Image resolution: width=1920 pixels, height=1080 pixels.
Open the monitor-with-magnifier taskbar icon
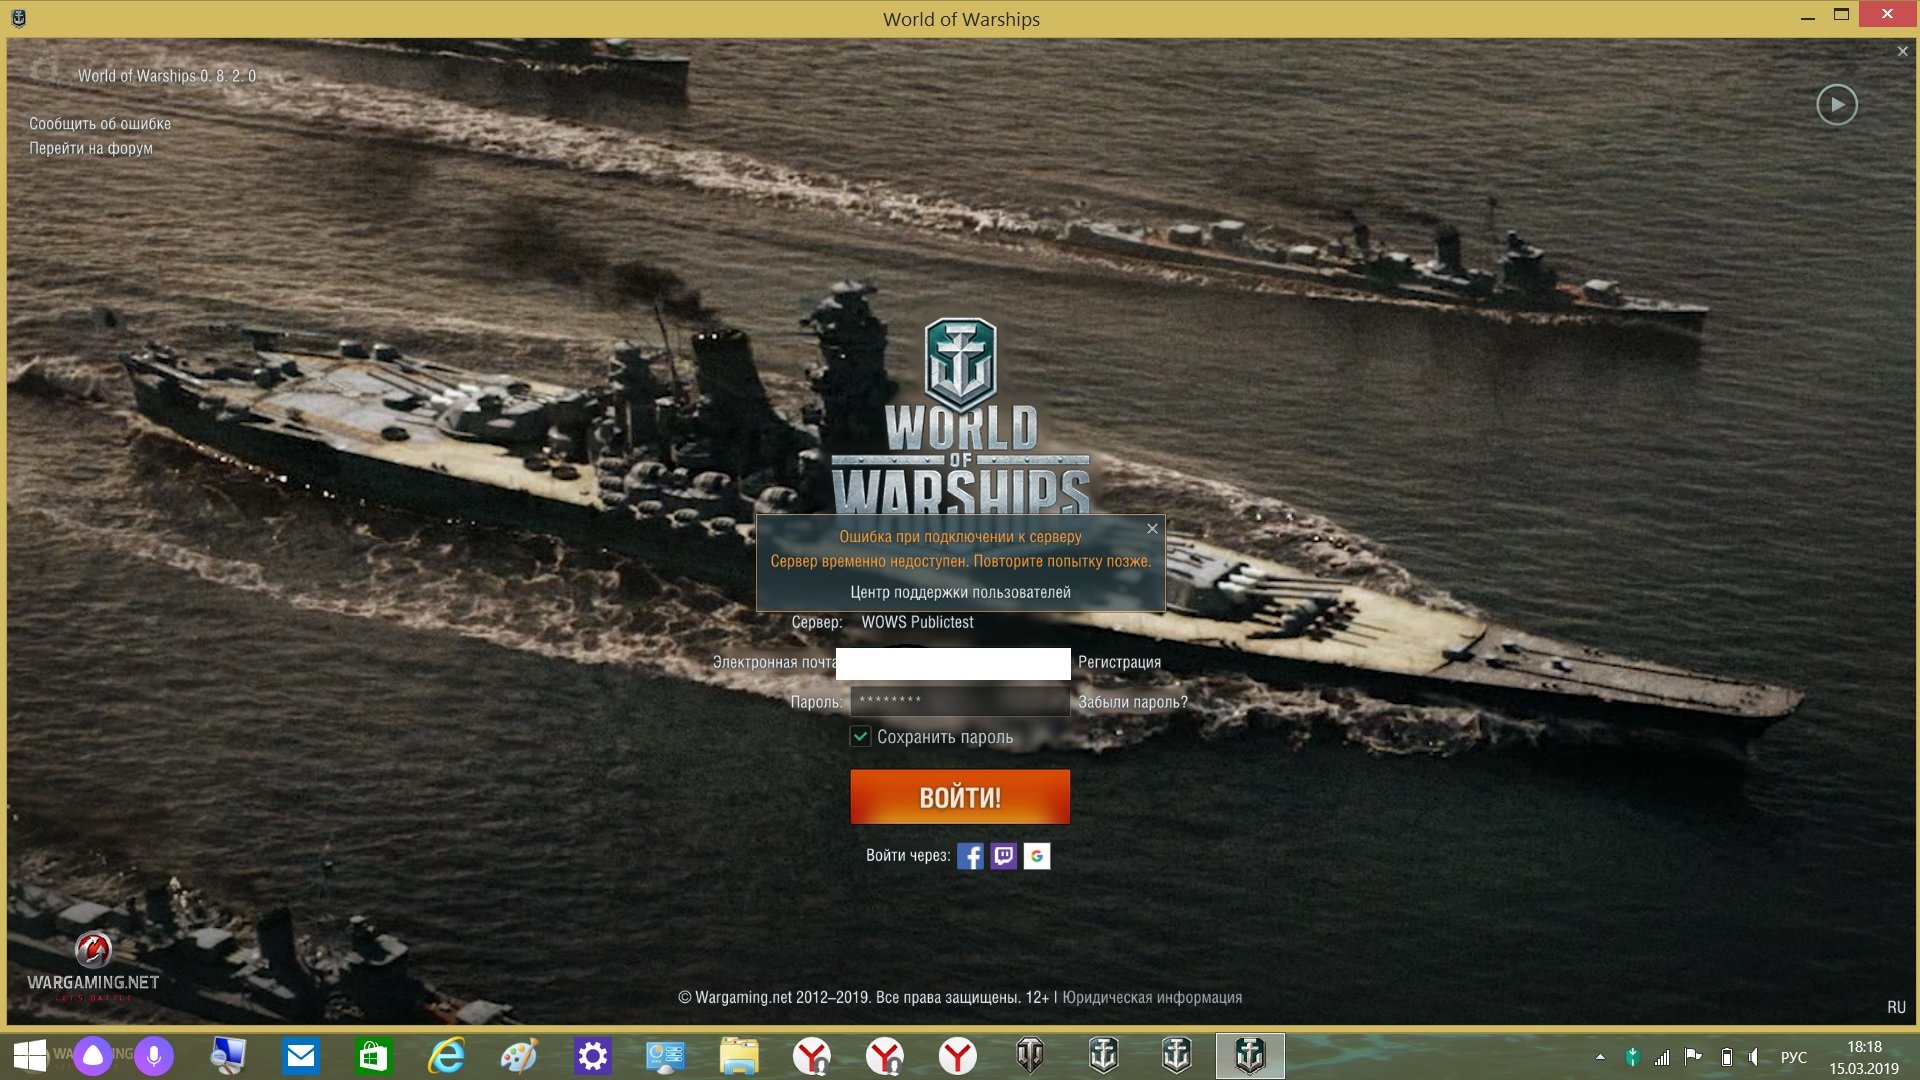[x=228, y=1056]
